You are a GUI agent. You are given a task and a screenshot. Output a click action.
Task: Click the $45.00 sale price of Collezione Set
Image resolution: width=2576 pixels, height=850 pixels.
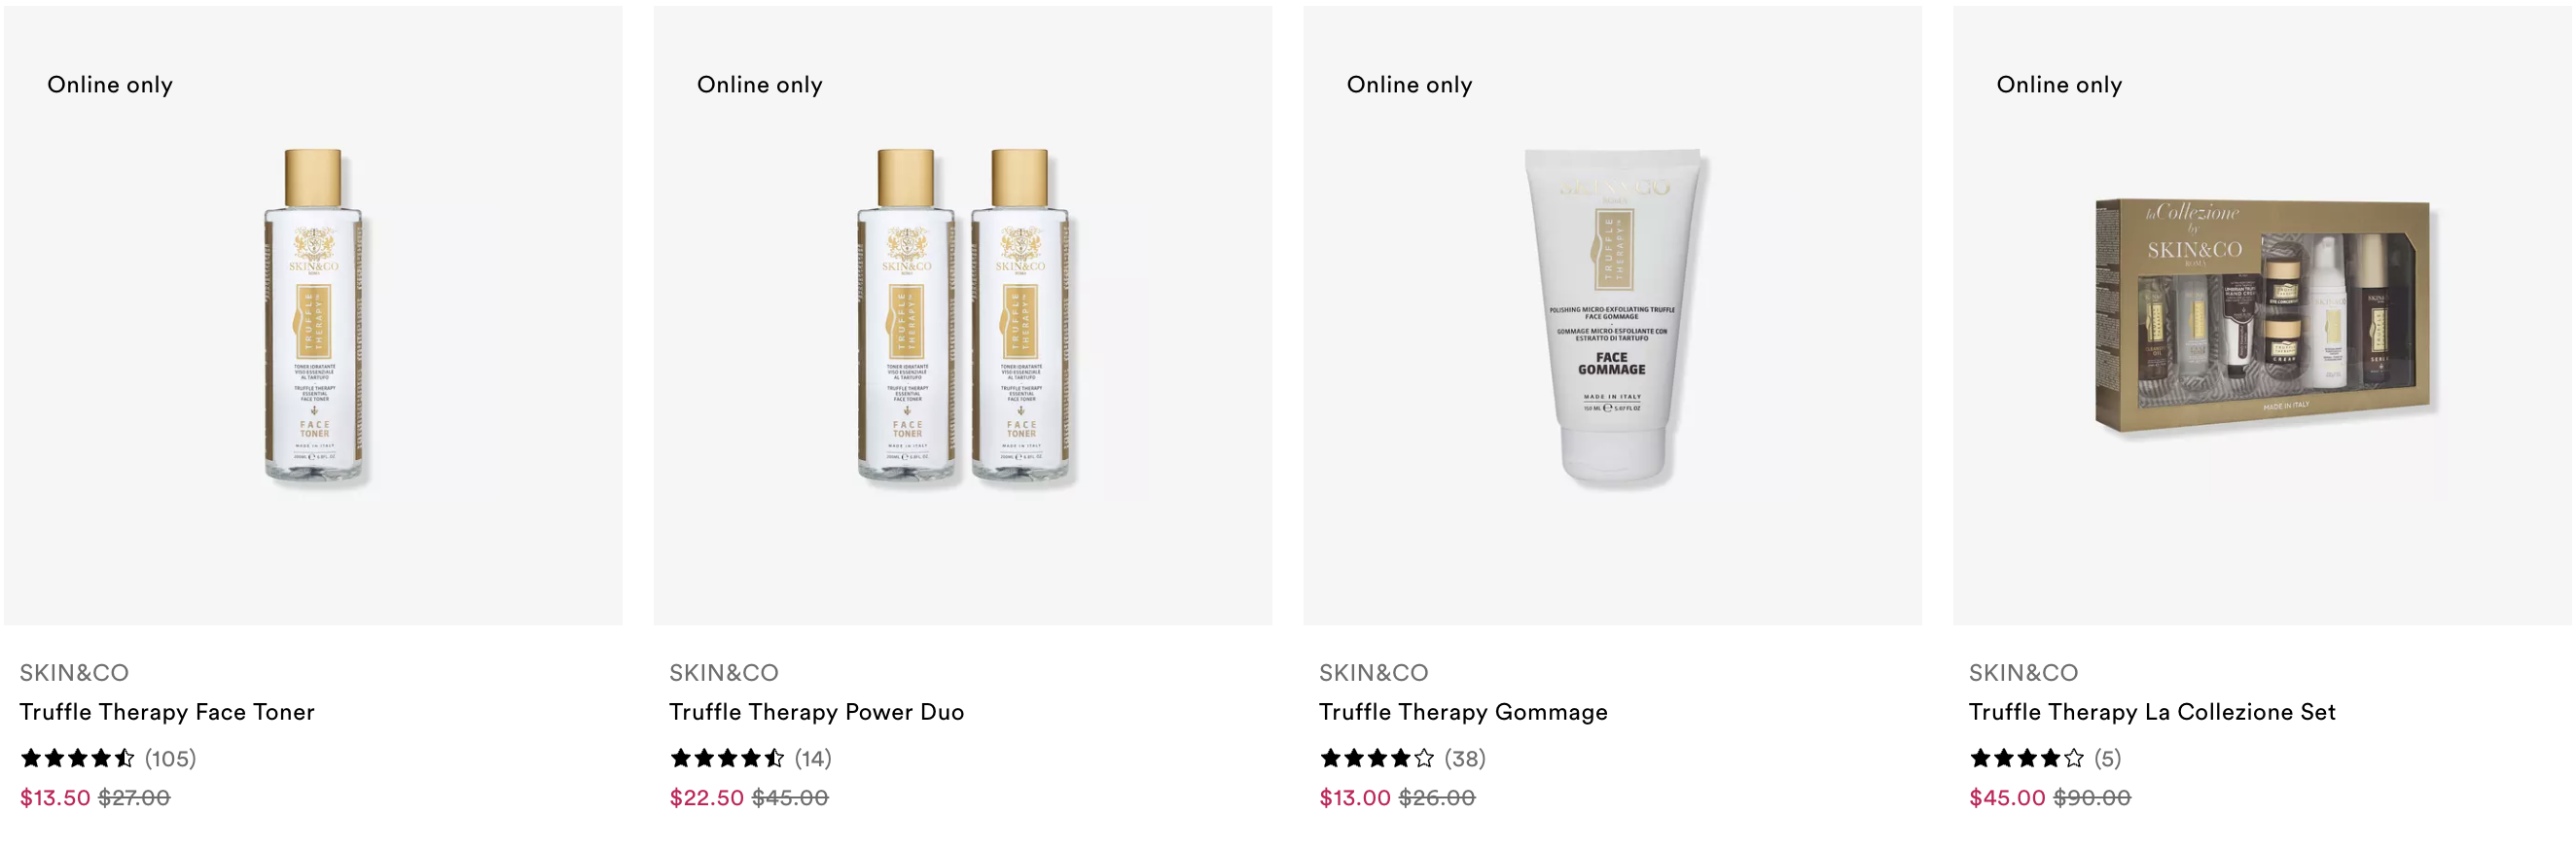pos(2007,797)
